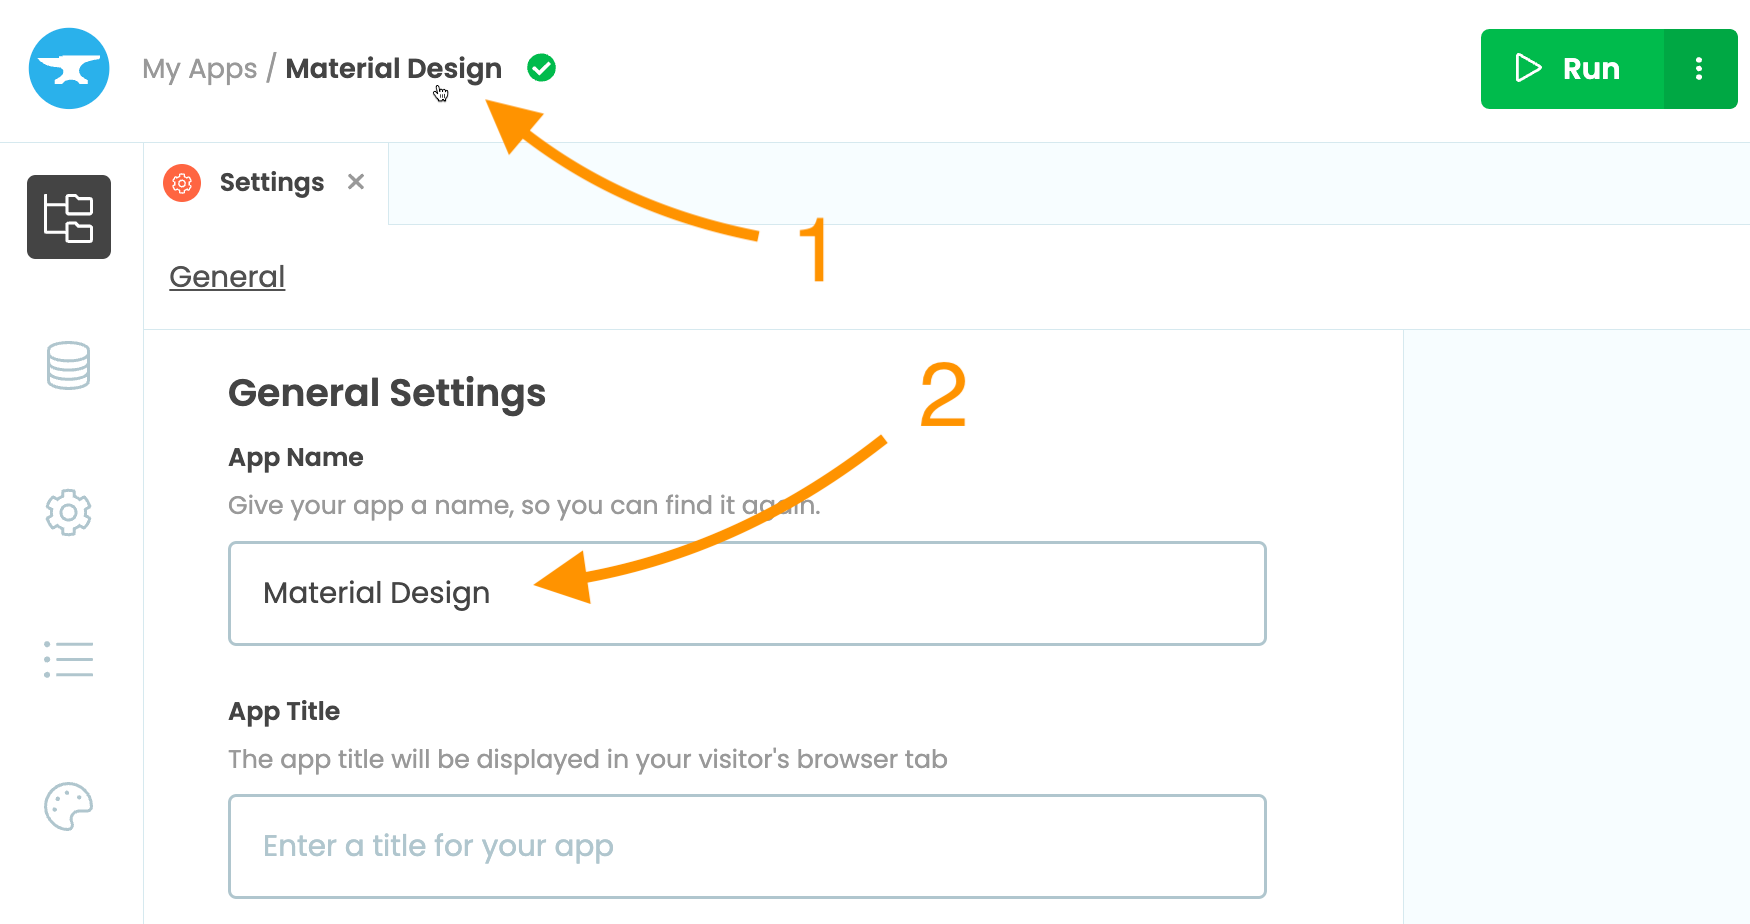Click the red gear icon on the Settings tab
The height and width of the screenshot is (924, 1750).
point(181,183)
